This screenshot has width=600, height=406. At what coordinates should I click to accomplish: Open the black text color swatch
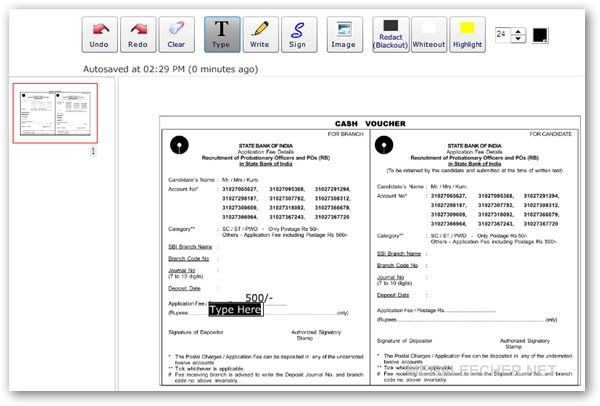(540, 35)
